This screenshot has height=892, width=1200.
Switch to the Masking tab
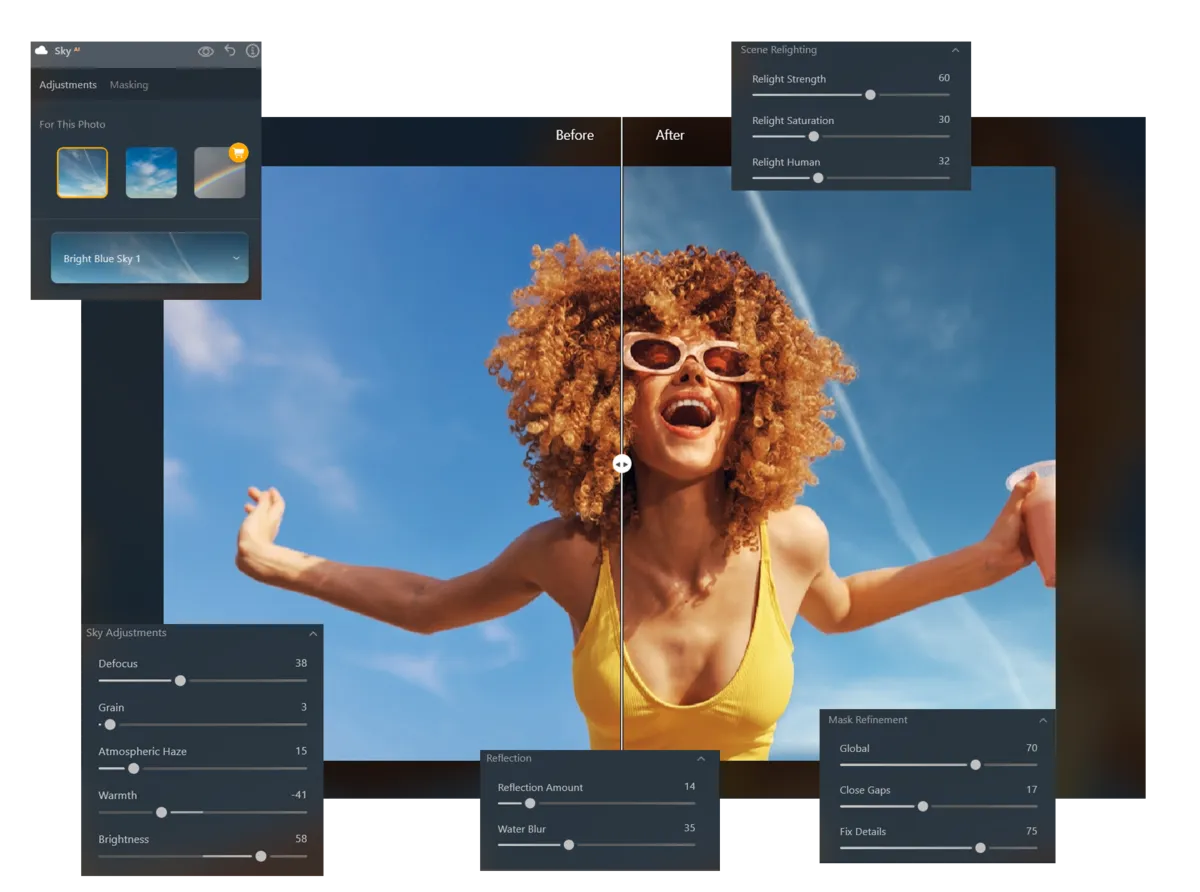(x=128, y=85)
